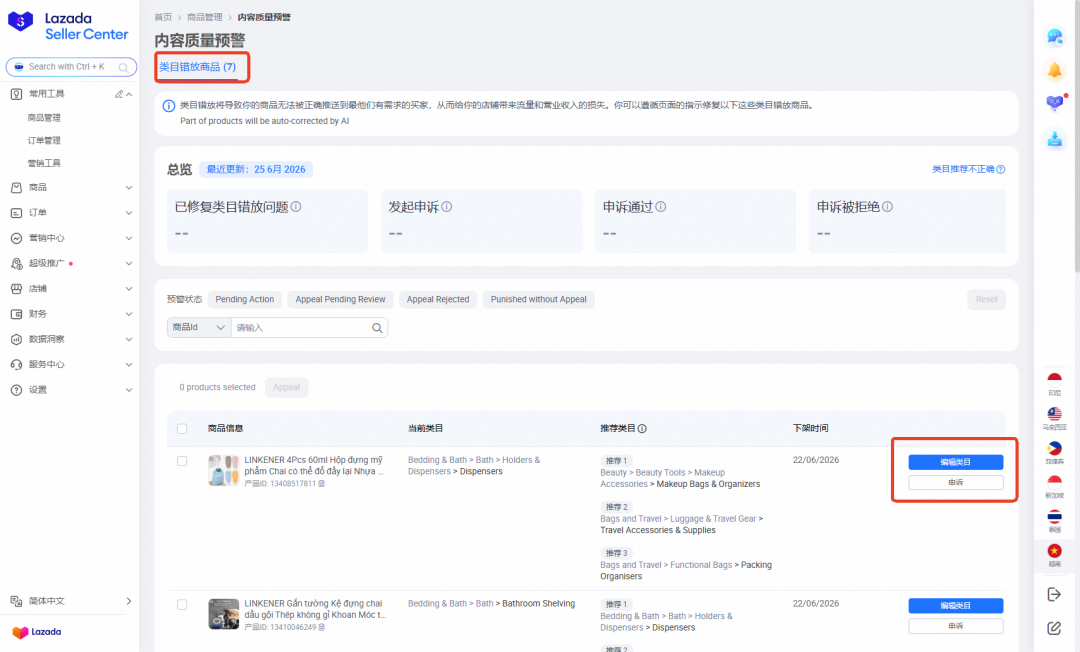This screenshot has width=1080, height=652.
Task: Toggle the select-all checkbox in table header
Action: (x=182, y=428)
